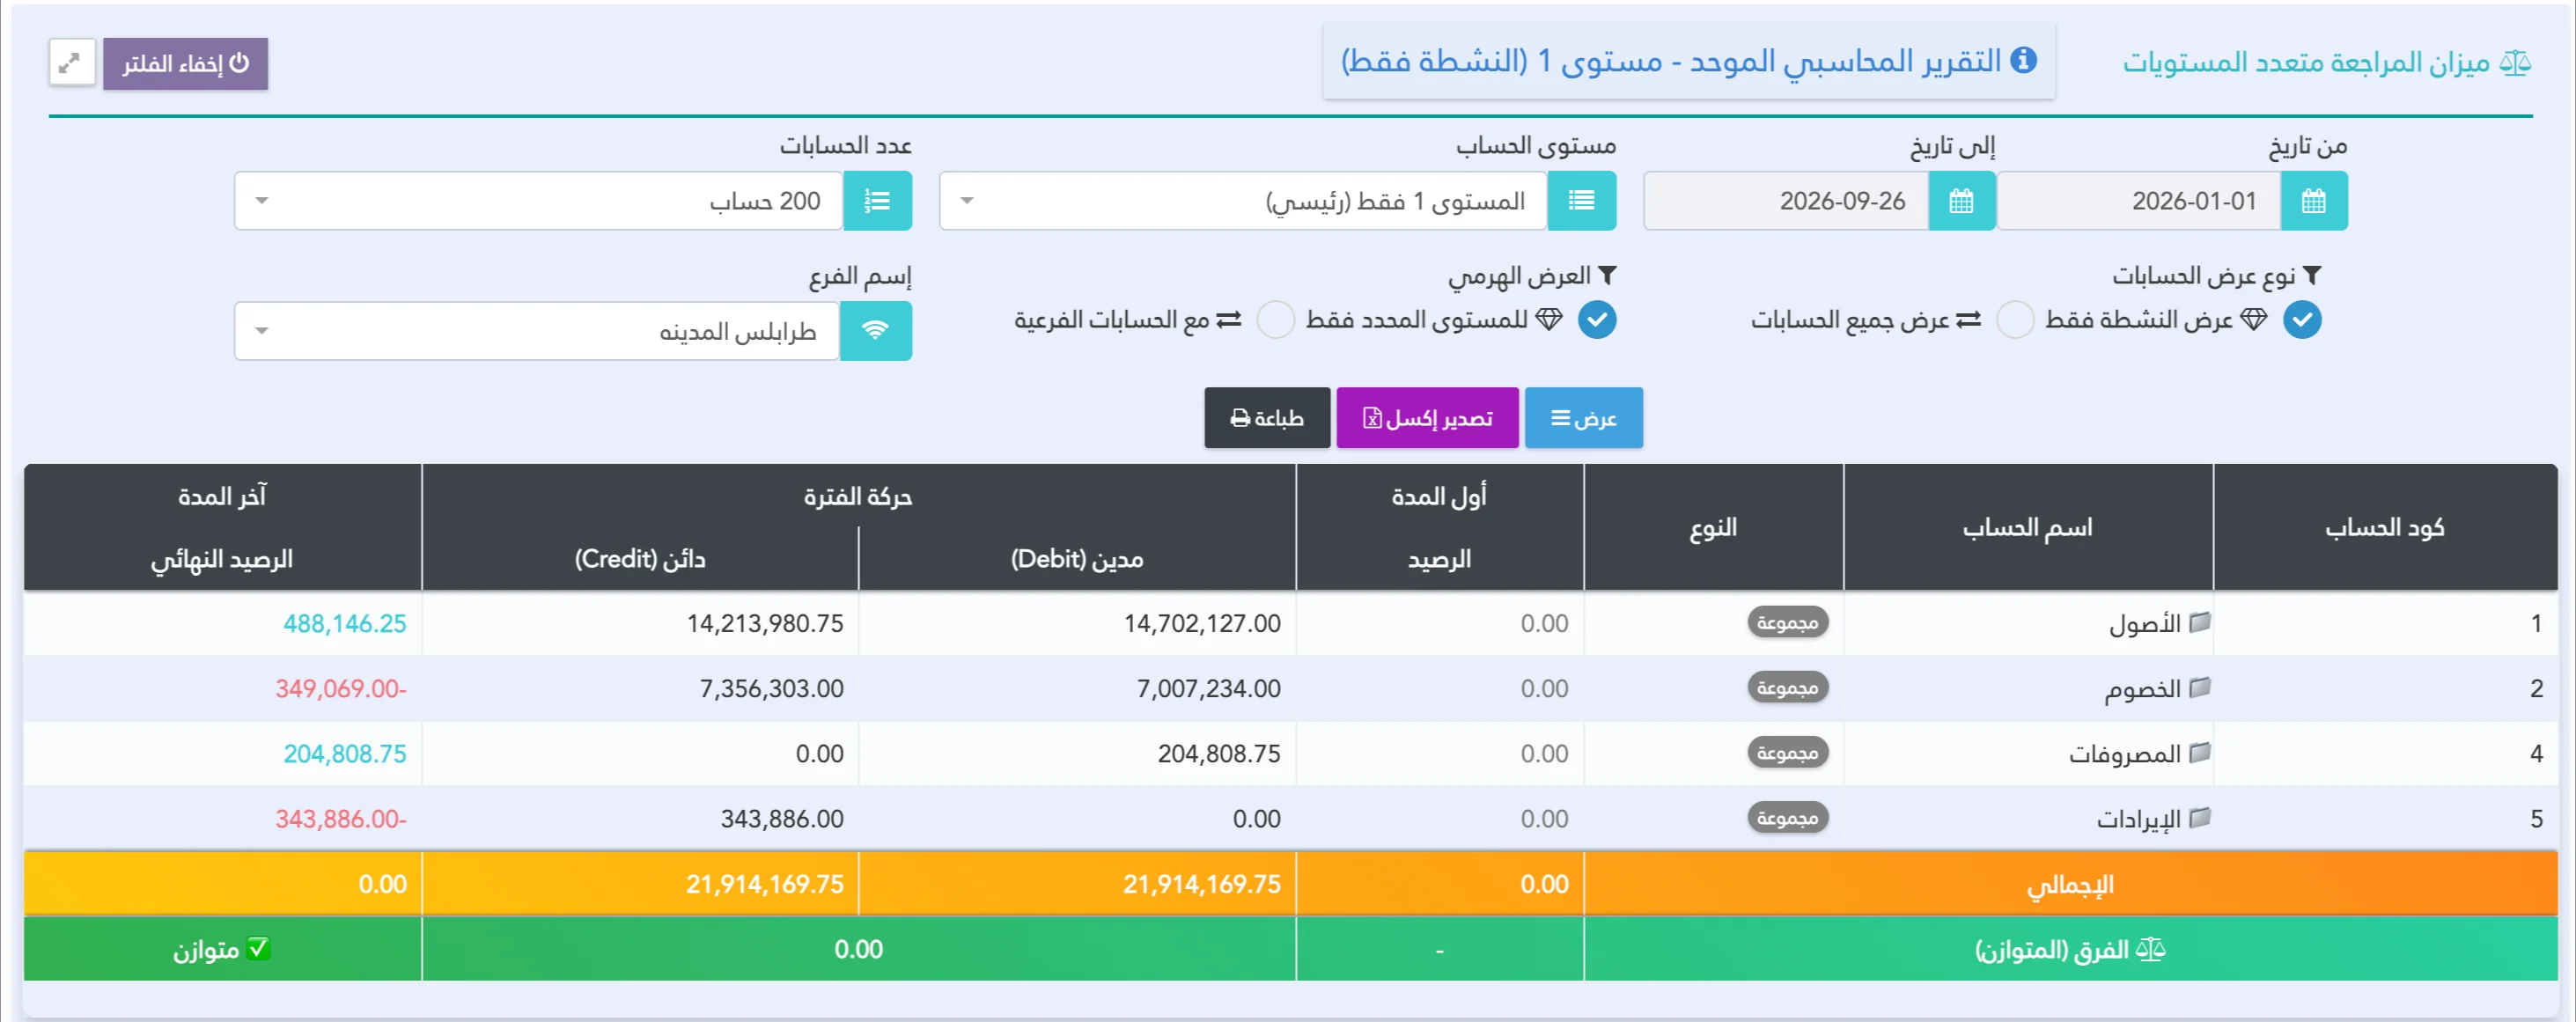2576x1022 pixels.
Task: Click the numbered list icon beside عدد الحسابات
Action: [877, 201]
